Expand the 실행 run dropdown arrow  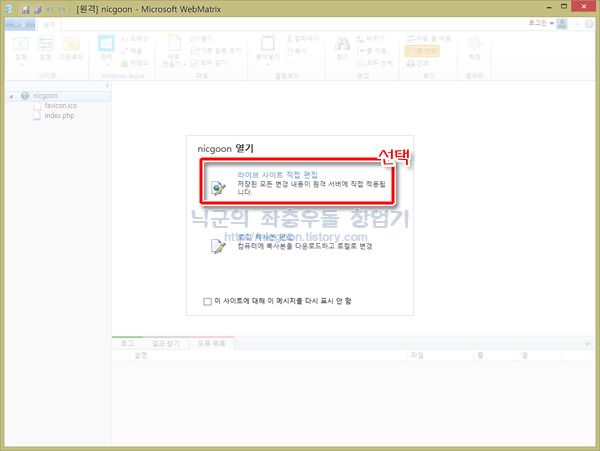(x=21, y=65)
